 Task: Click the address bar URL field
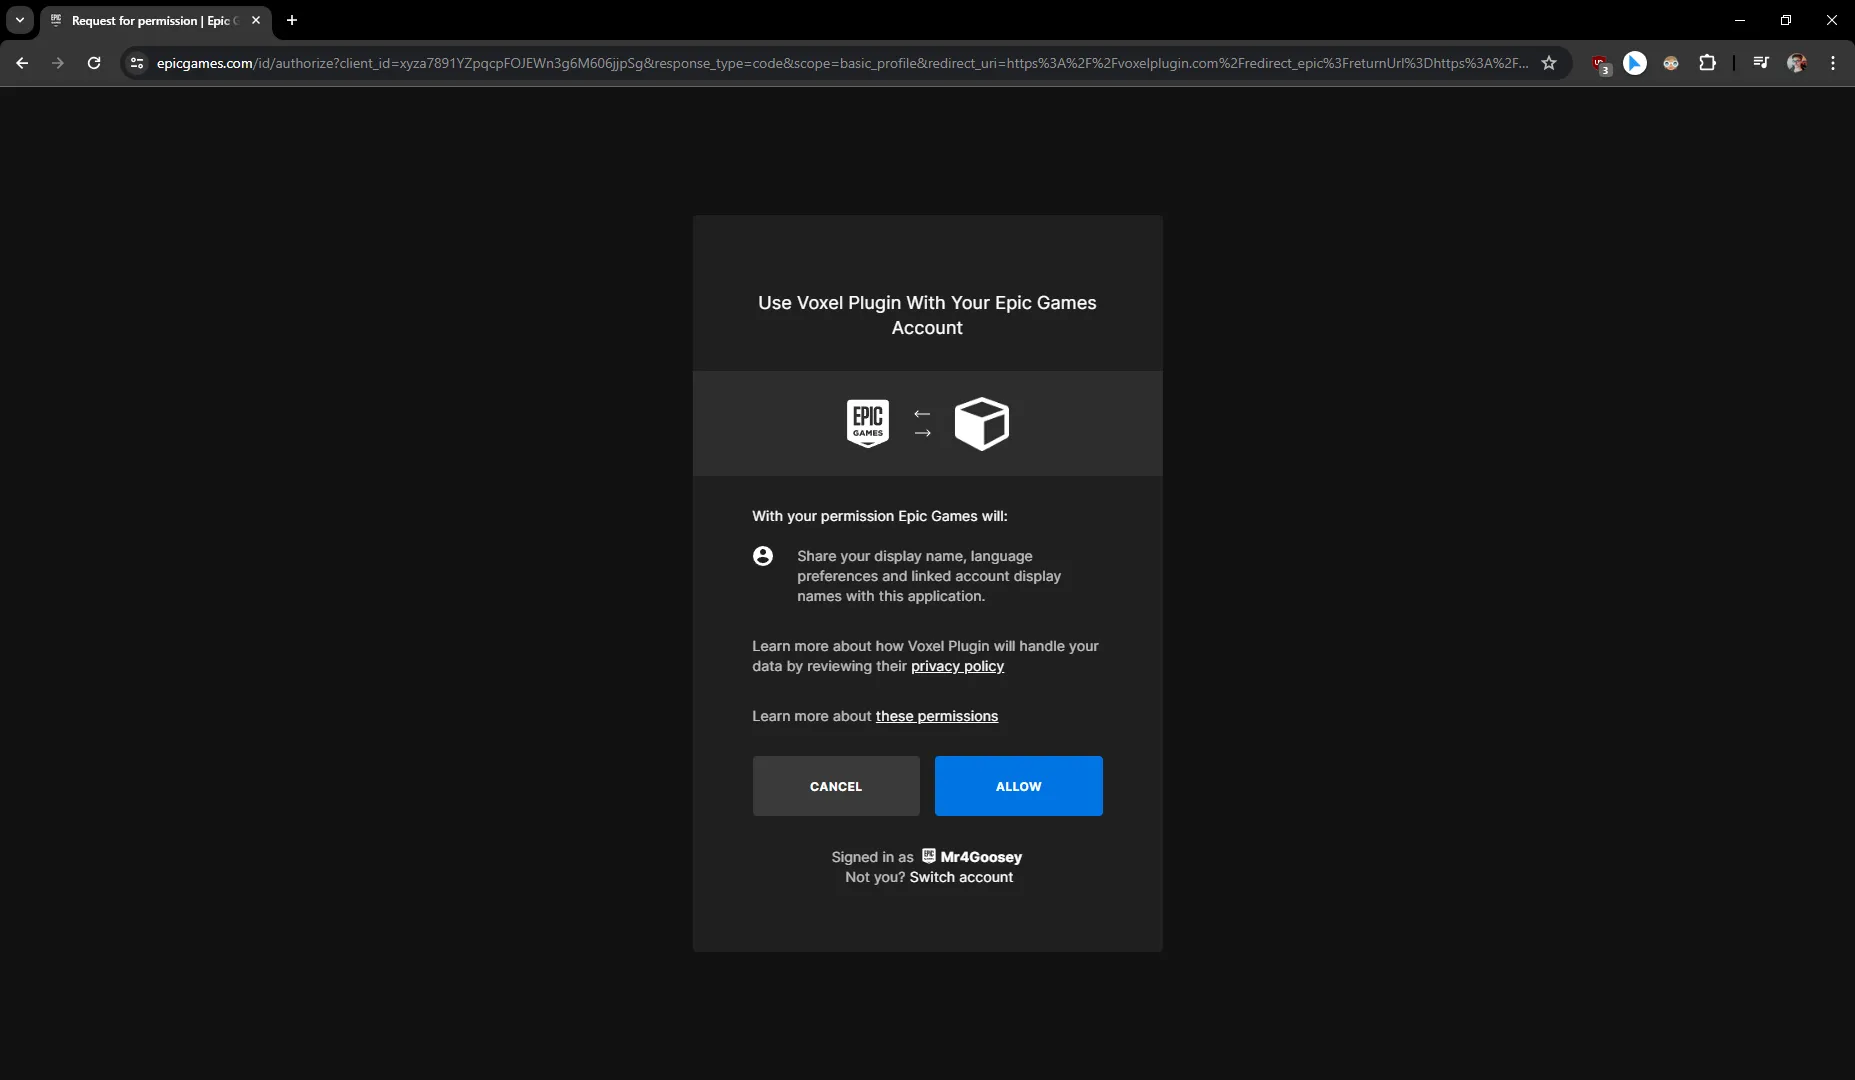click(x=840, y=63)
